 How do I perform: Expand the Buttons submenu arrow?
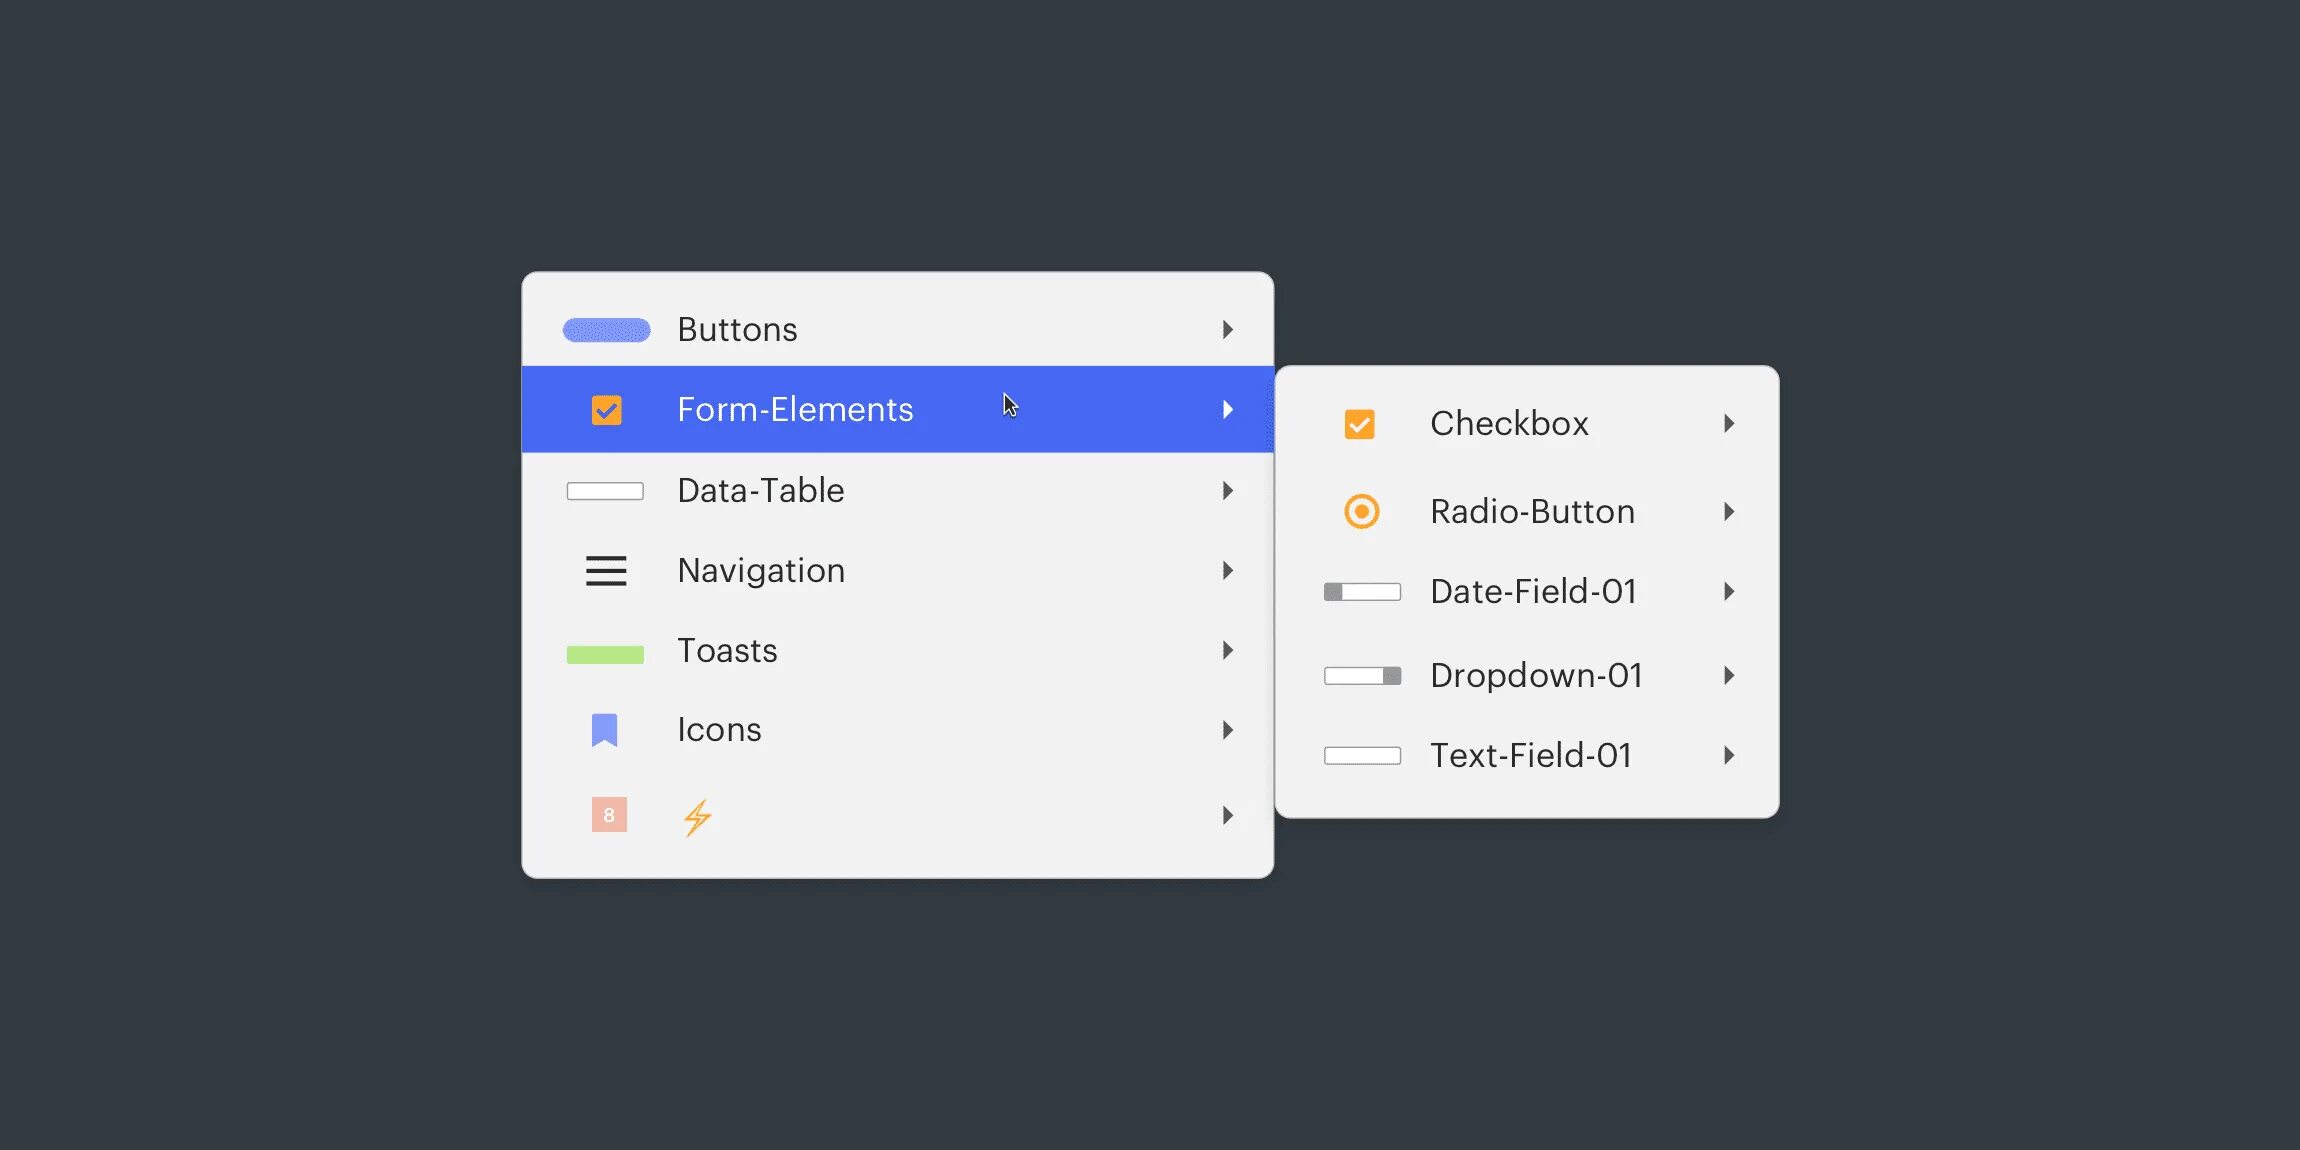click(1227, 330)
